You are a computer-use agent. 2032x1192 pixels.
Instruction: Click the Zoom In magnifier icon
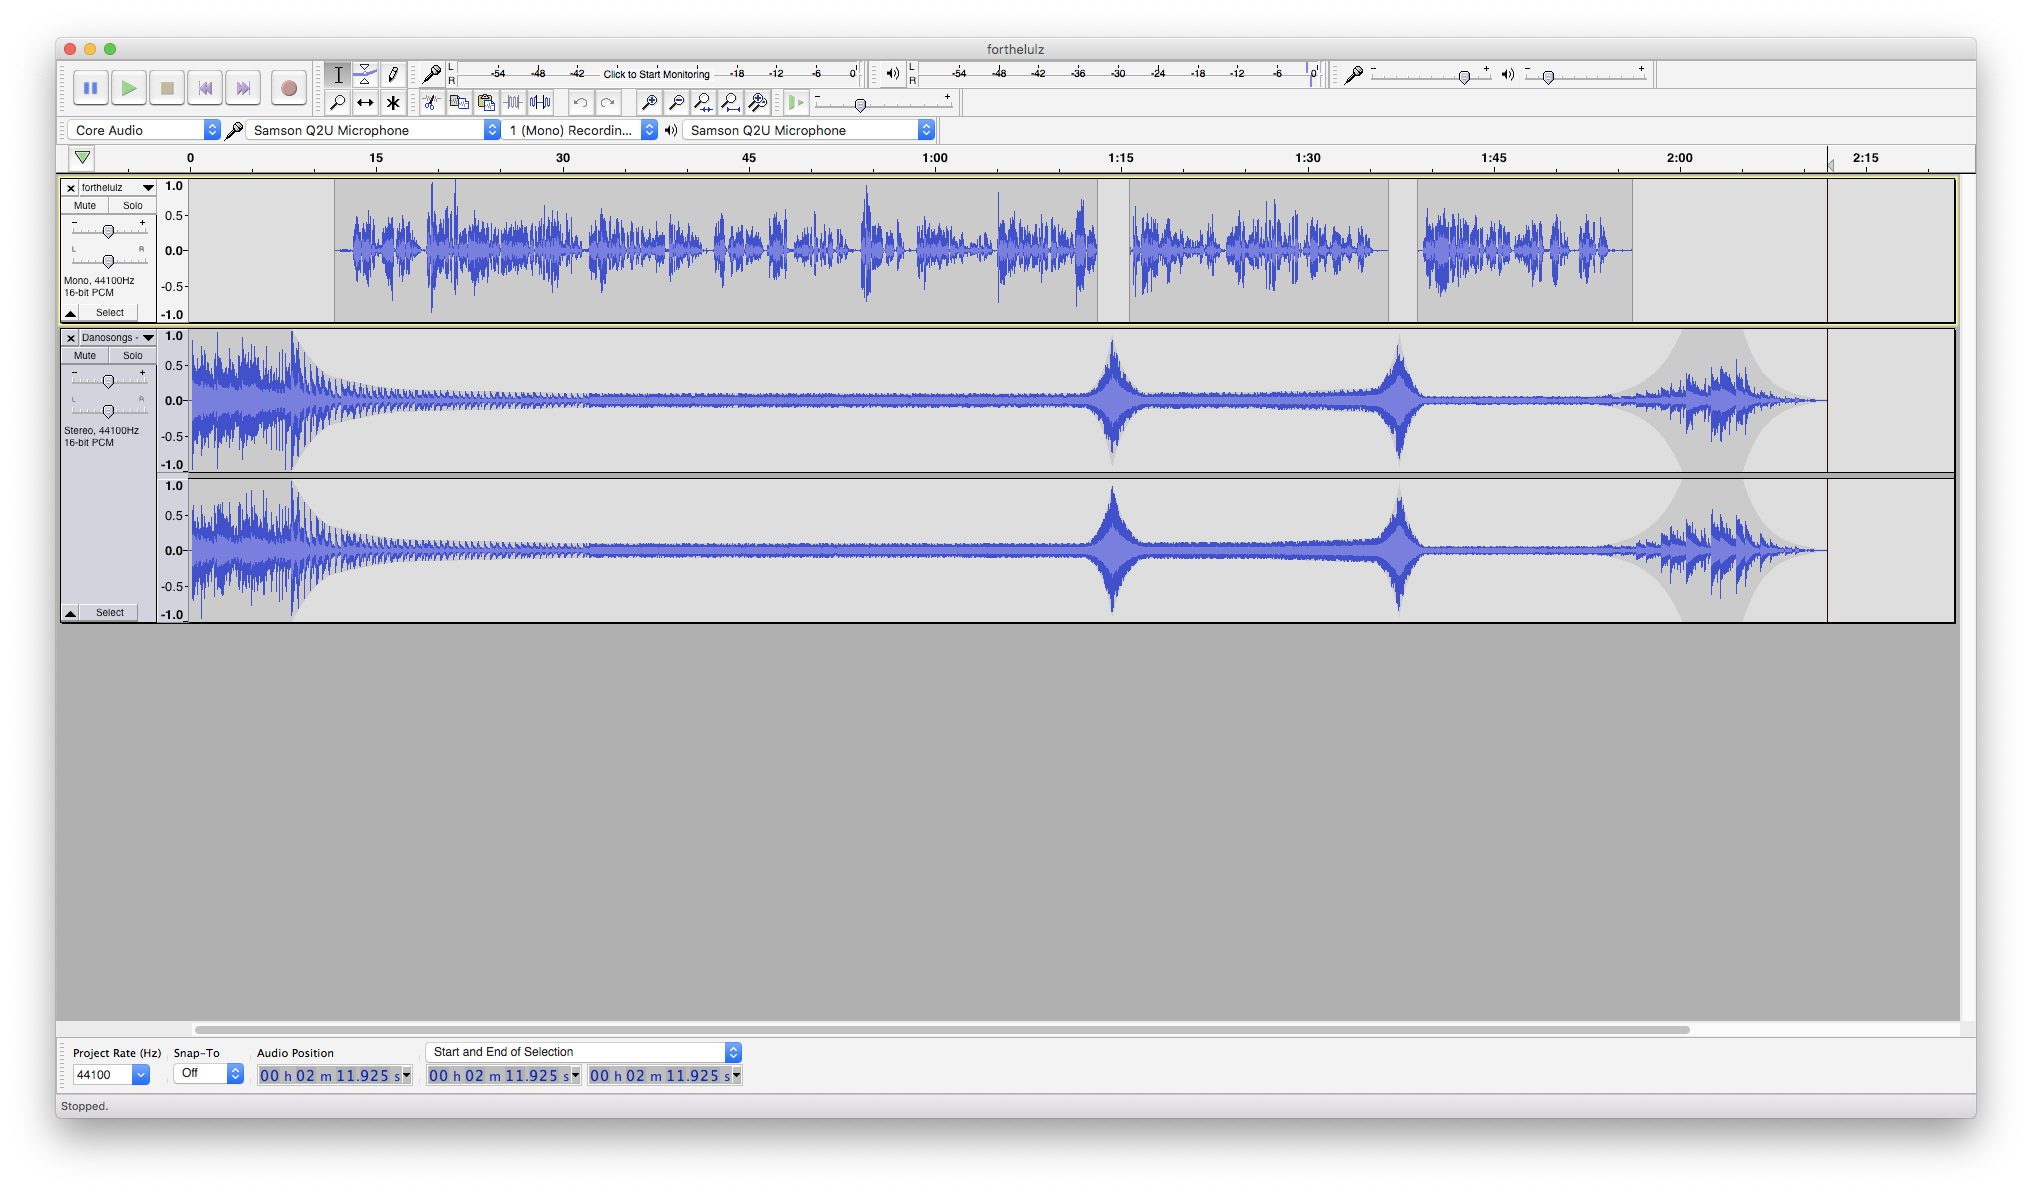click(x=649, y=102)
